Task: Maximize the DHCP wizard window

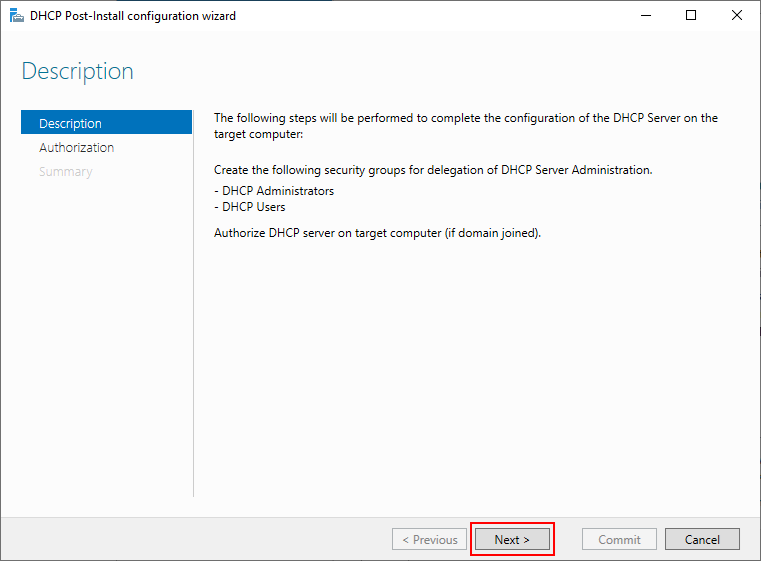Action: point(691,16)
